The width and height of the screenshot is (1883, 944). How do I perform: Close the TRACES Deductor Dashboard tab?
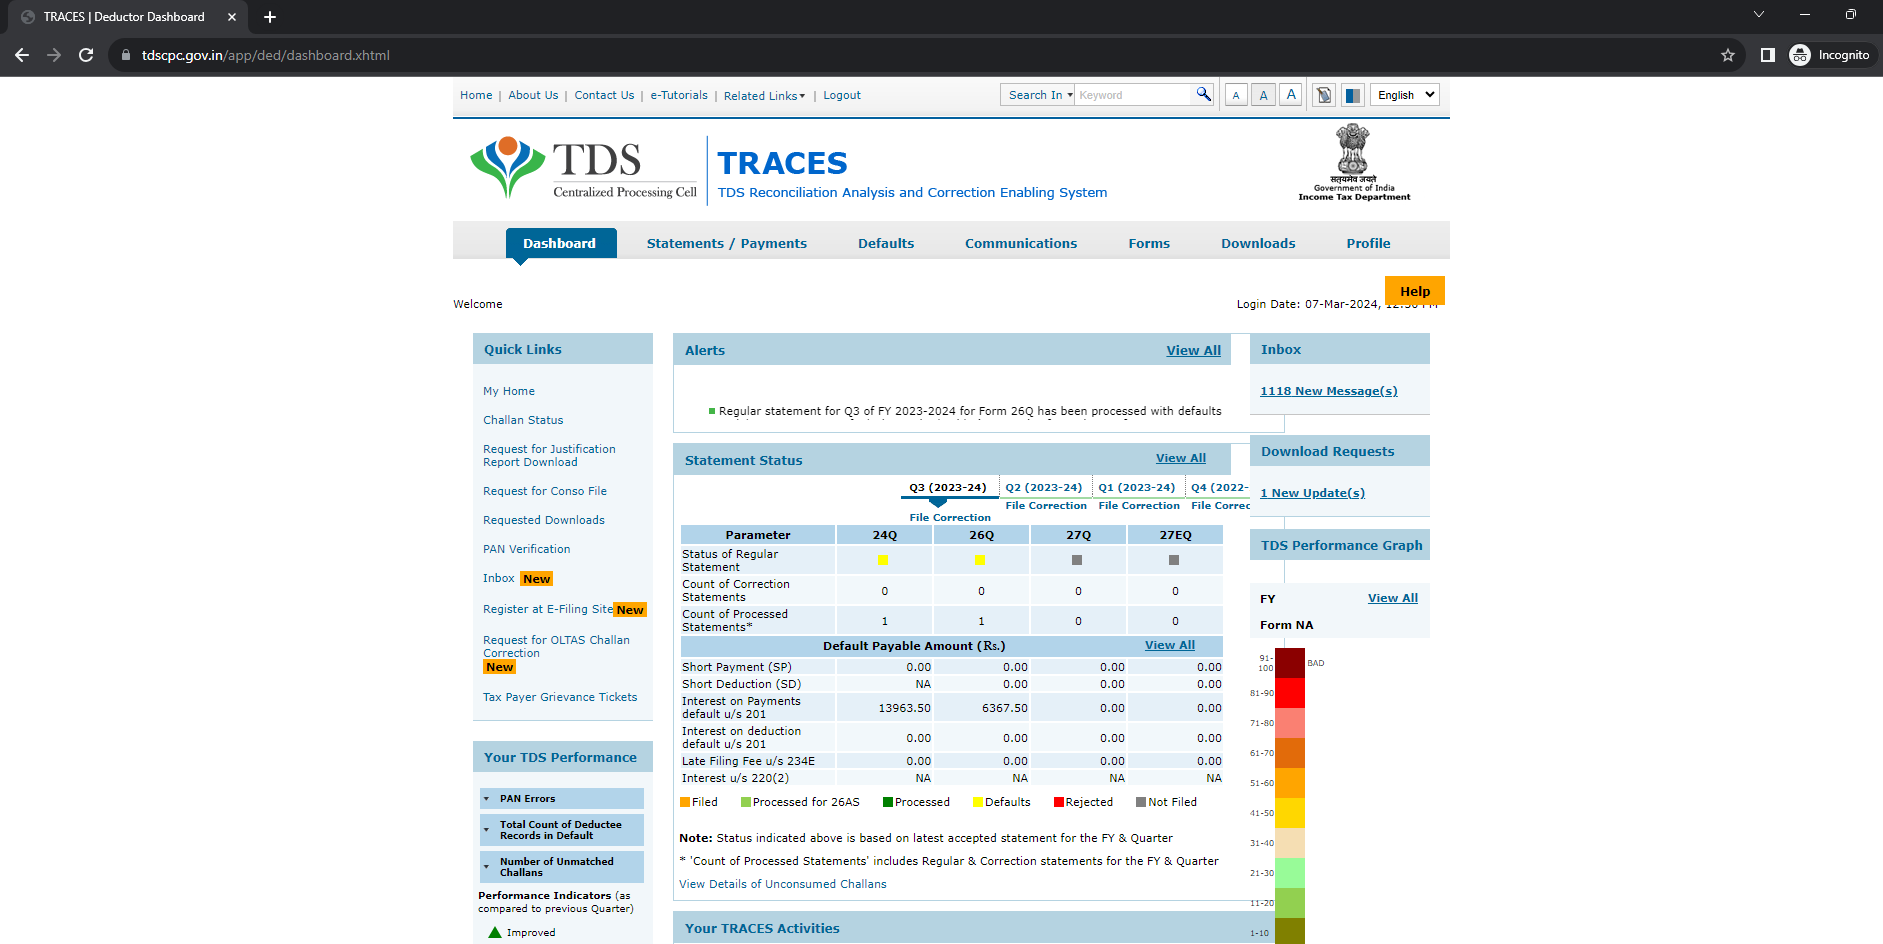(232, 17)
